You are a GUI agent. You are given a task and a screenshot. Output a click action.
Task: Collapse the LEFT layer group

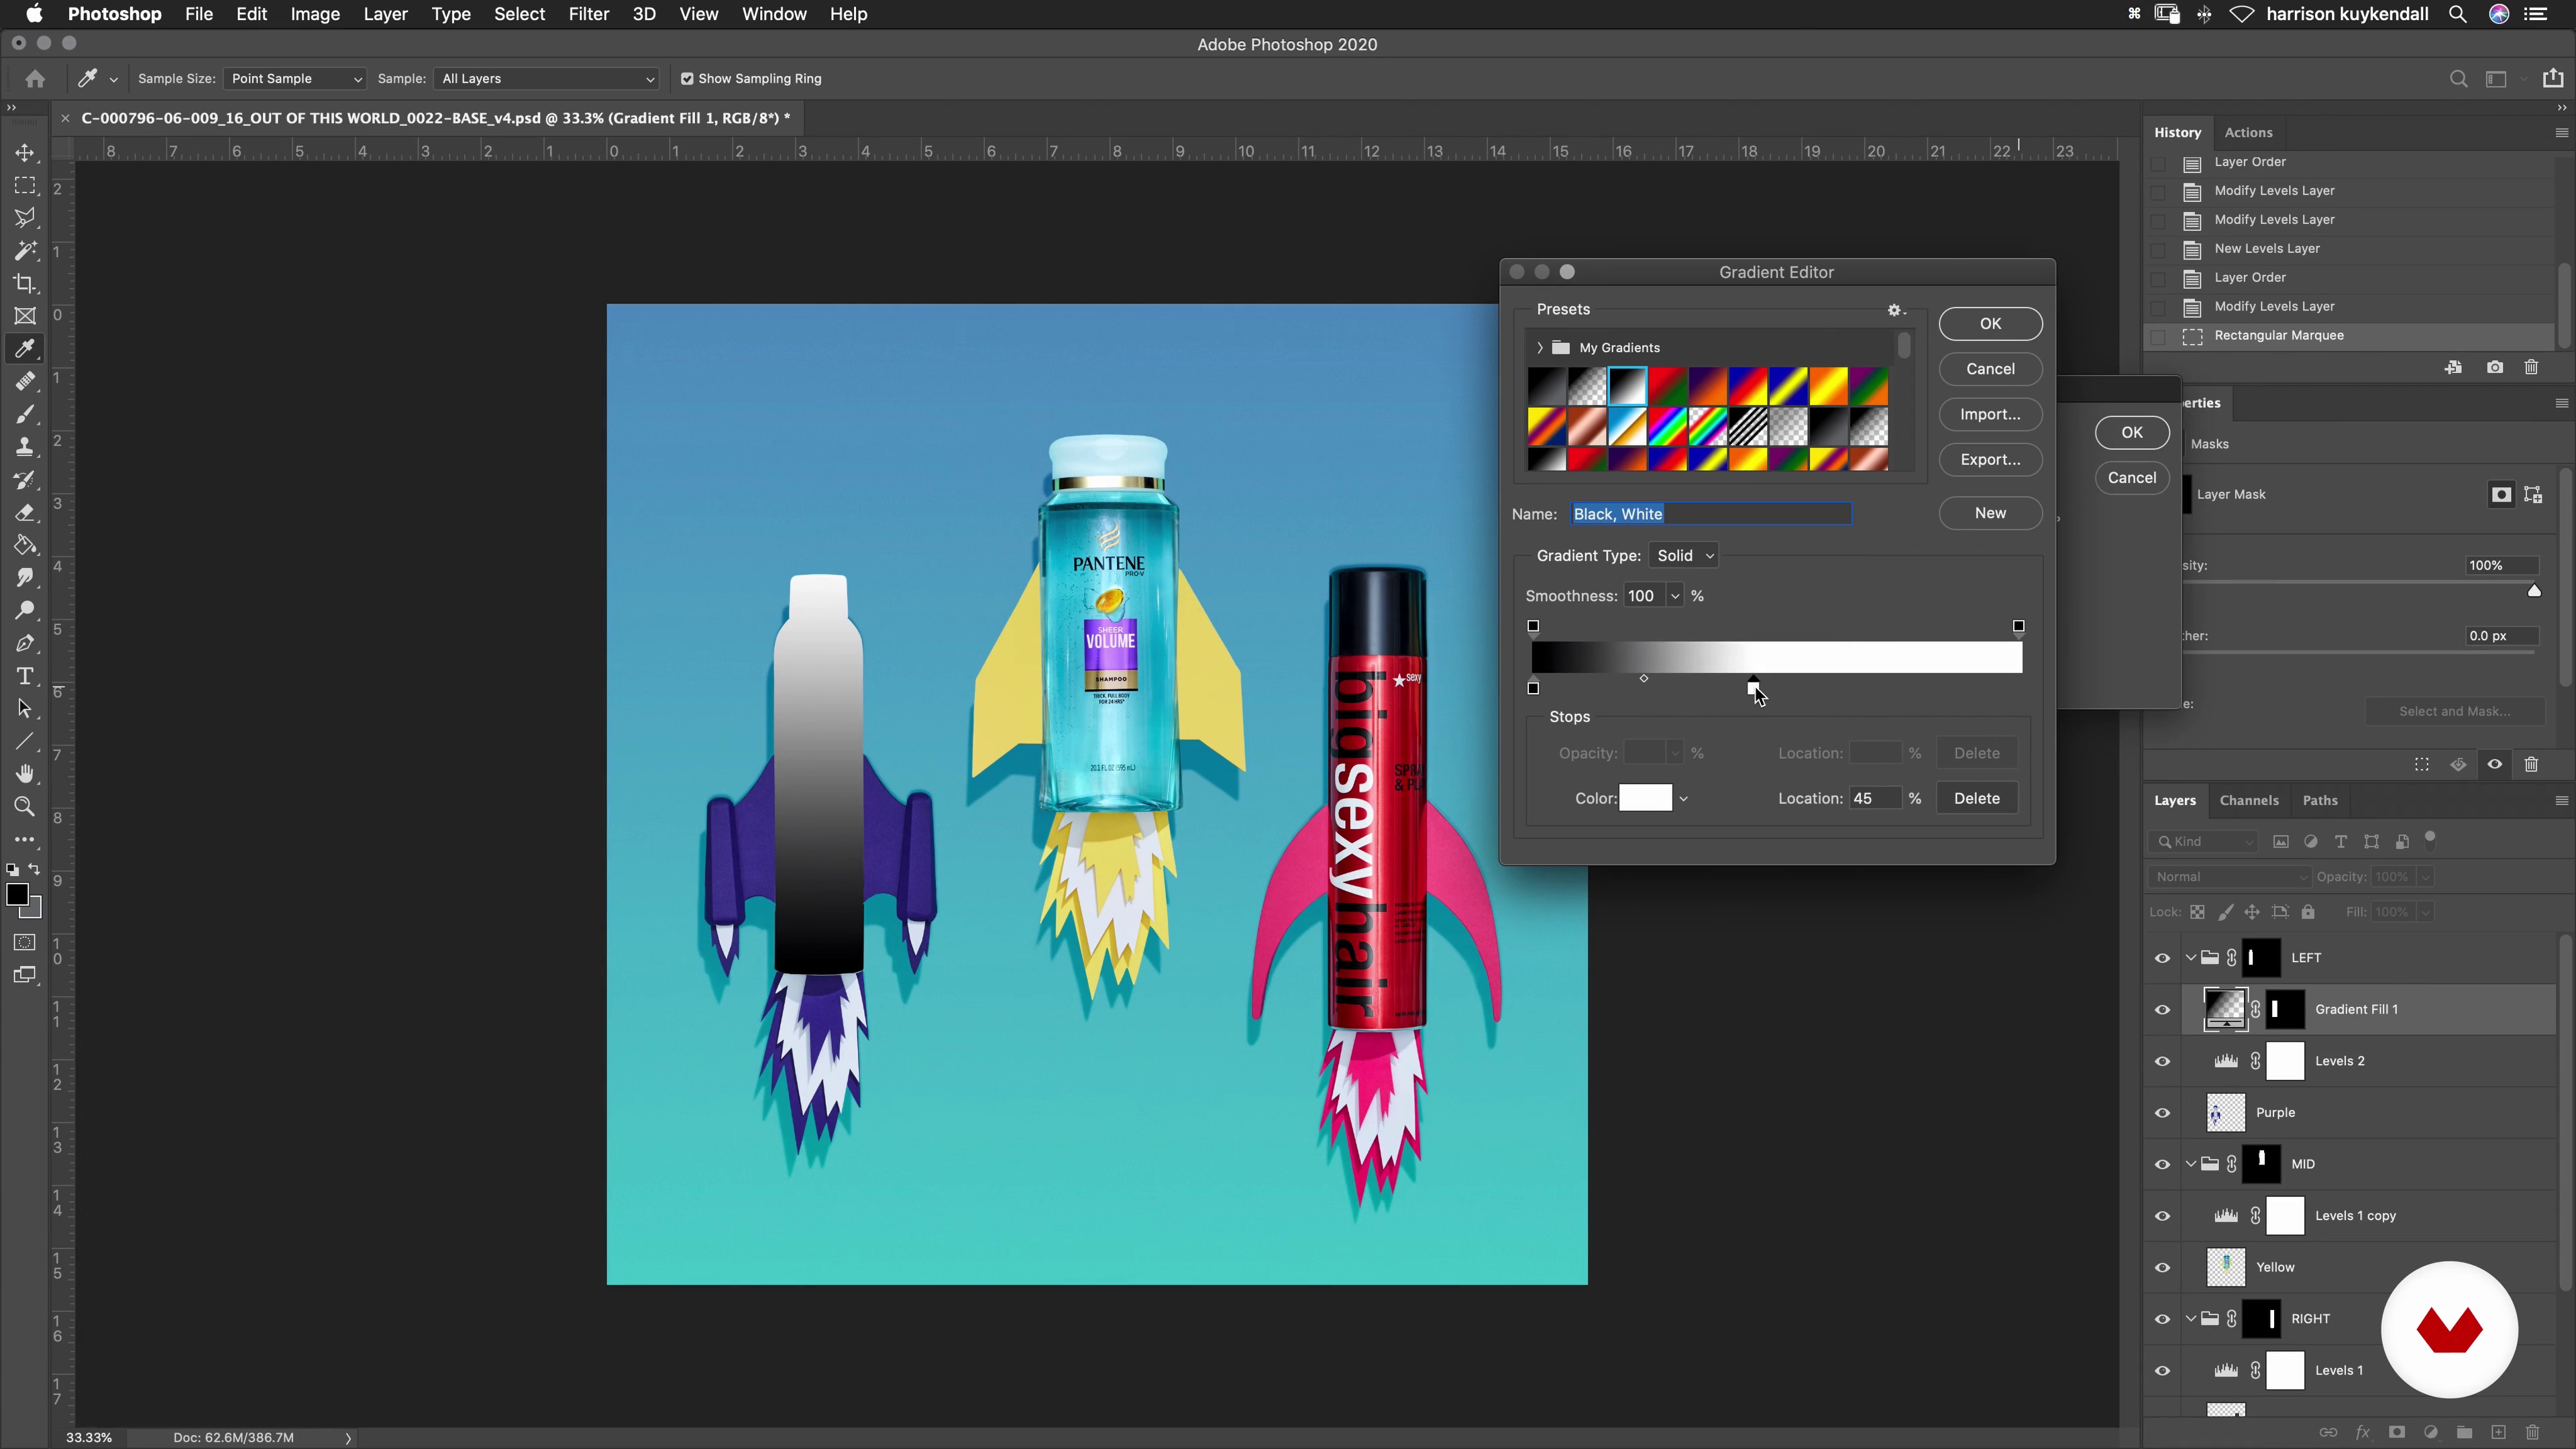tap(2191, 958)
